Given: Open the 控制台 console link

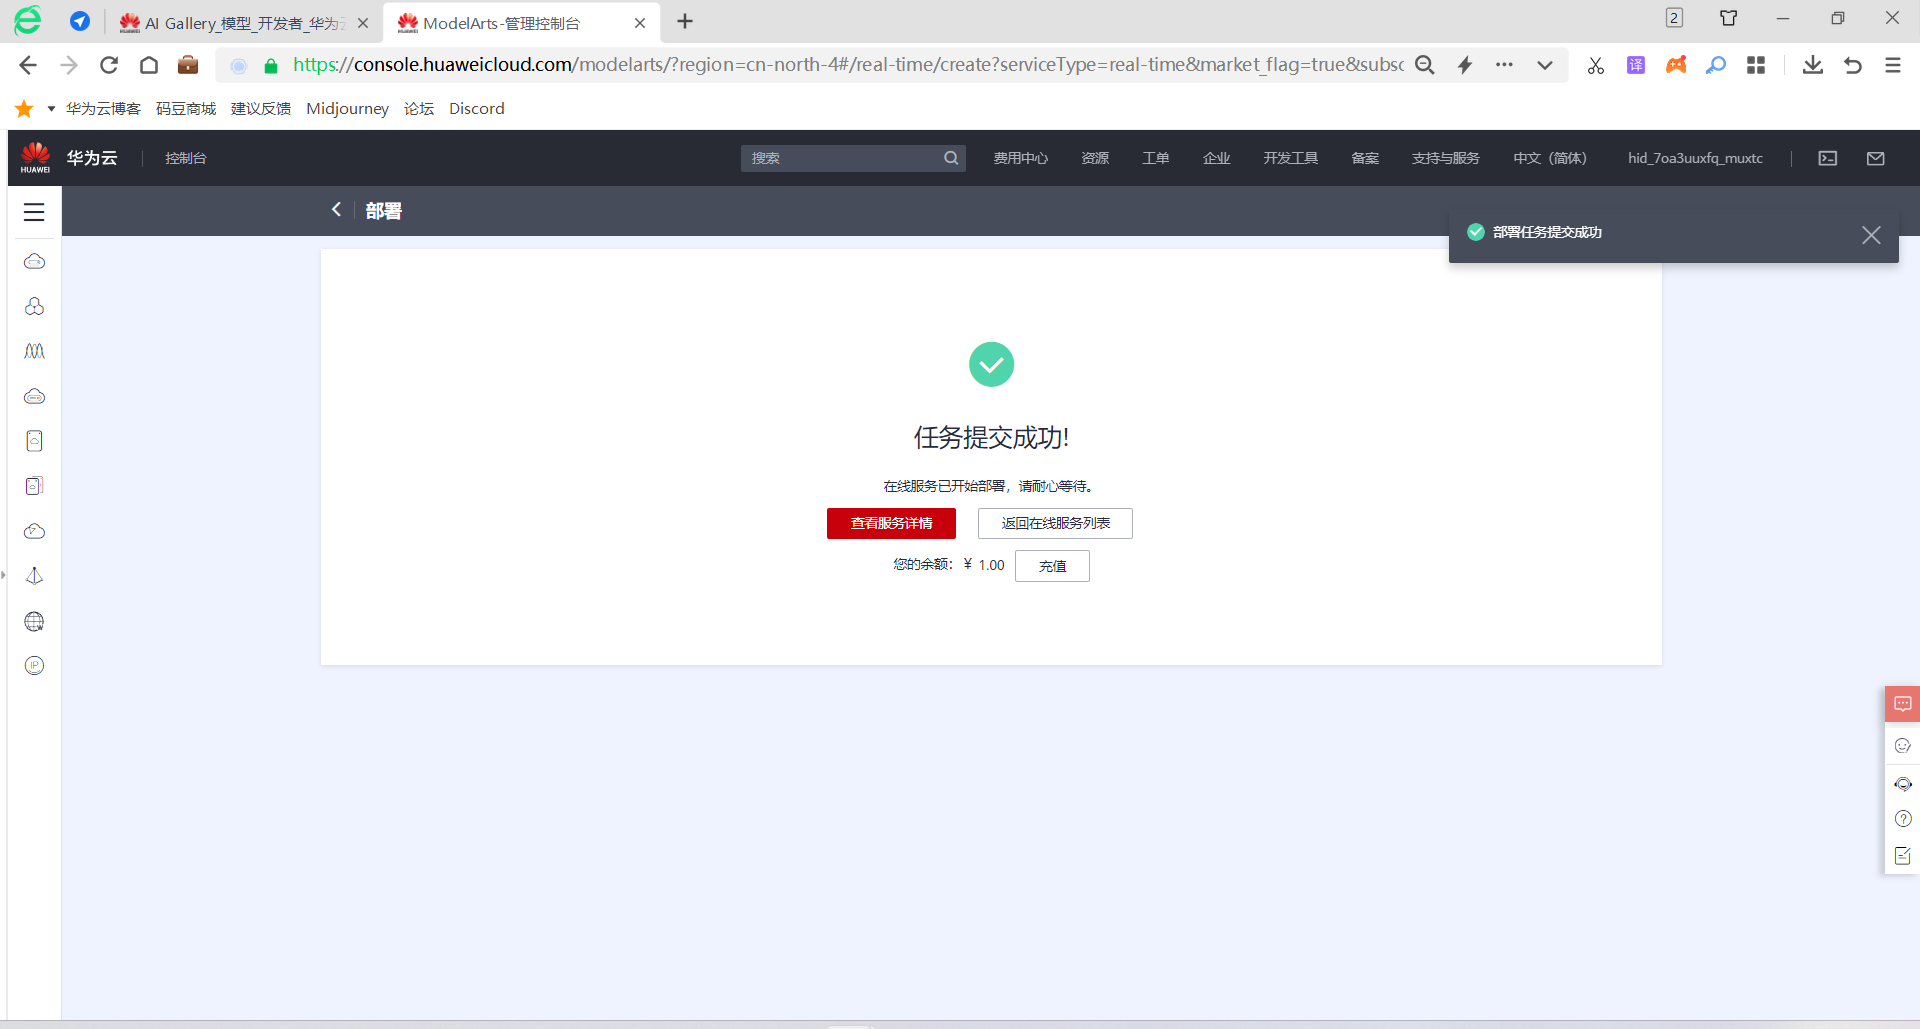Looking at the screenshot, I should click(x=186, y=158).
